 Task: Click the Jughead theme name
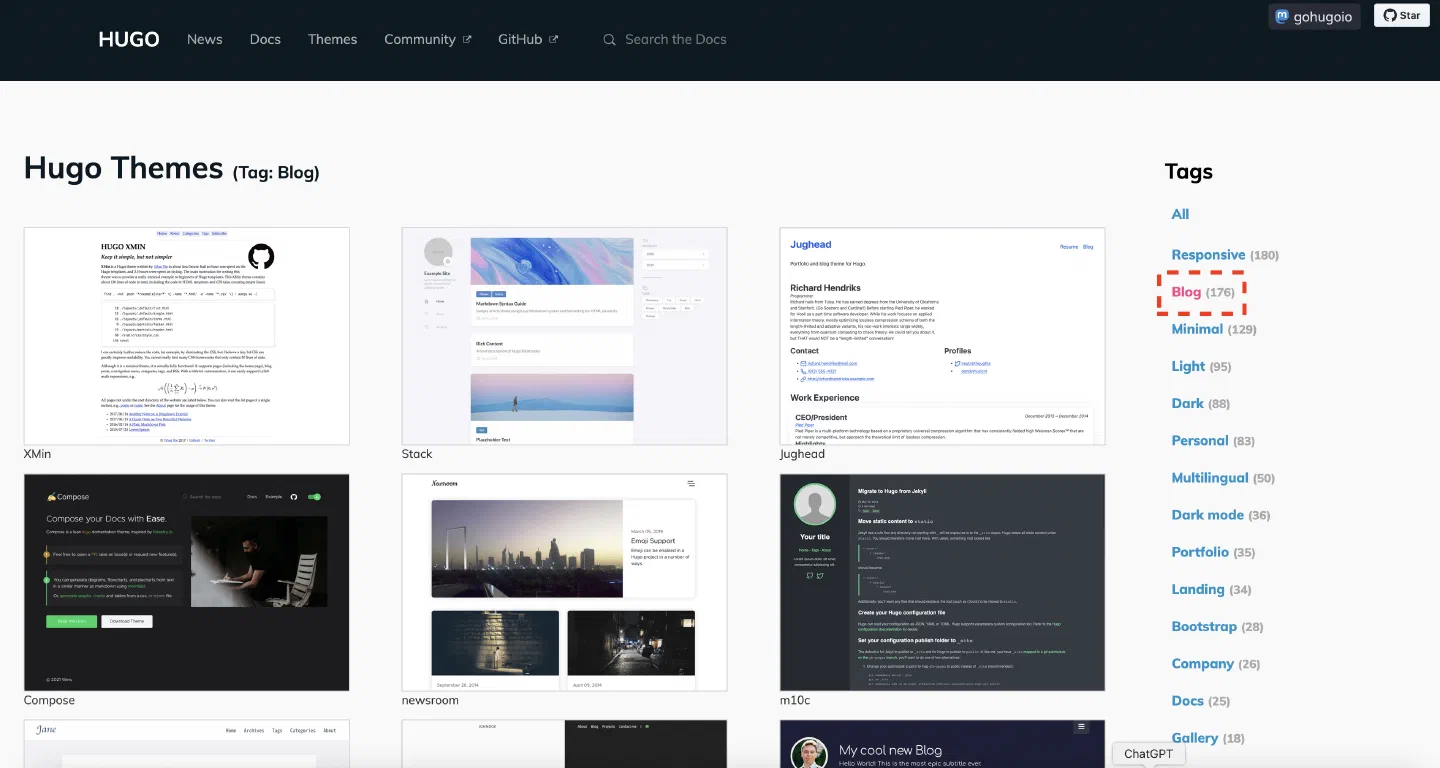(x=802, y=454)
